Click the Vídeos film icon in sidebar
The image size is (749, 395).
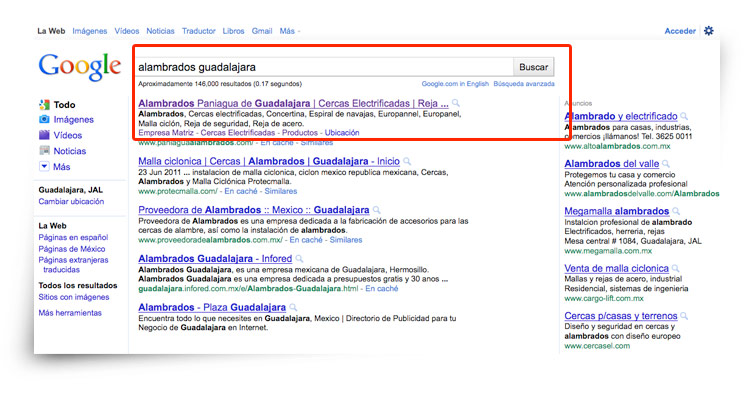pos(44,135)
